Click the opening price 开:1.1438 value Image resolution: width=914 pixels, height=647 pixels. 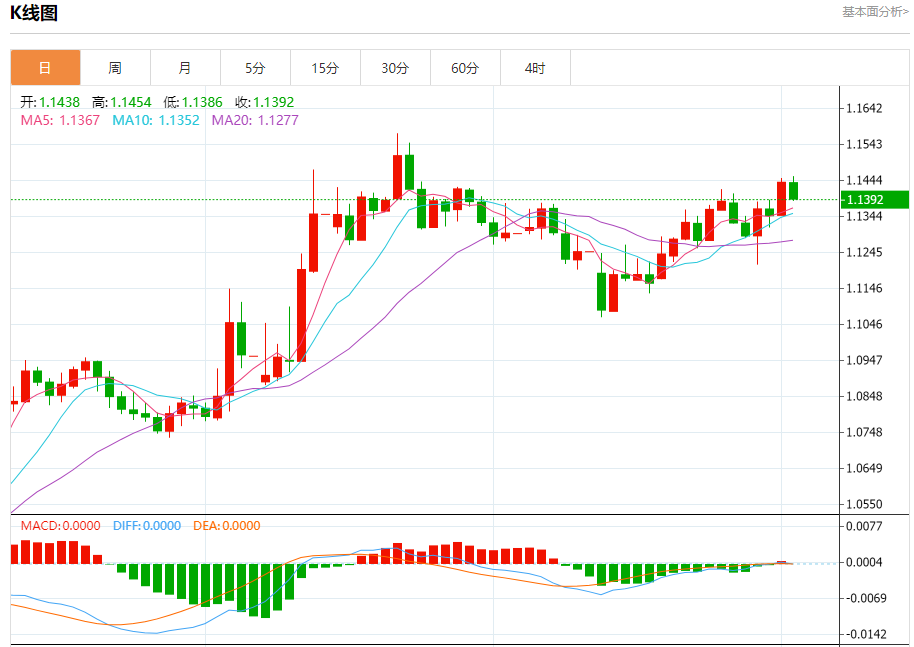click(50, 102)
